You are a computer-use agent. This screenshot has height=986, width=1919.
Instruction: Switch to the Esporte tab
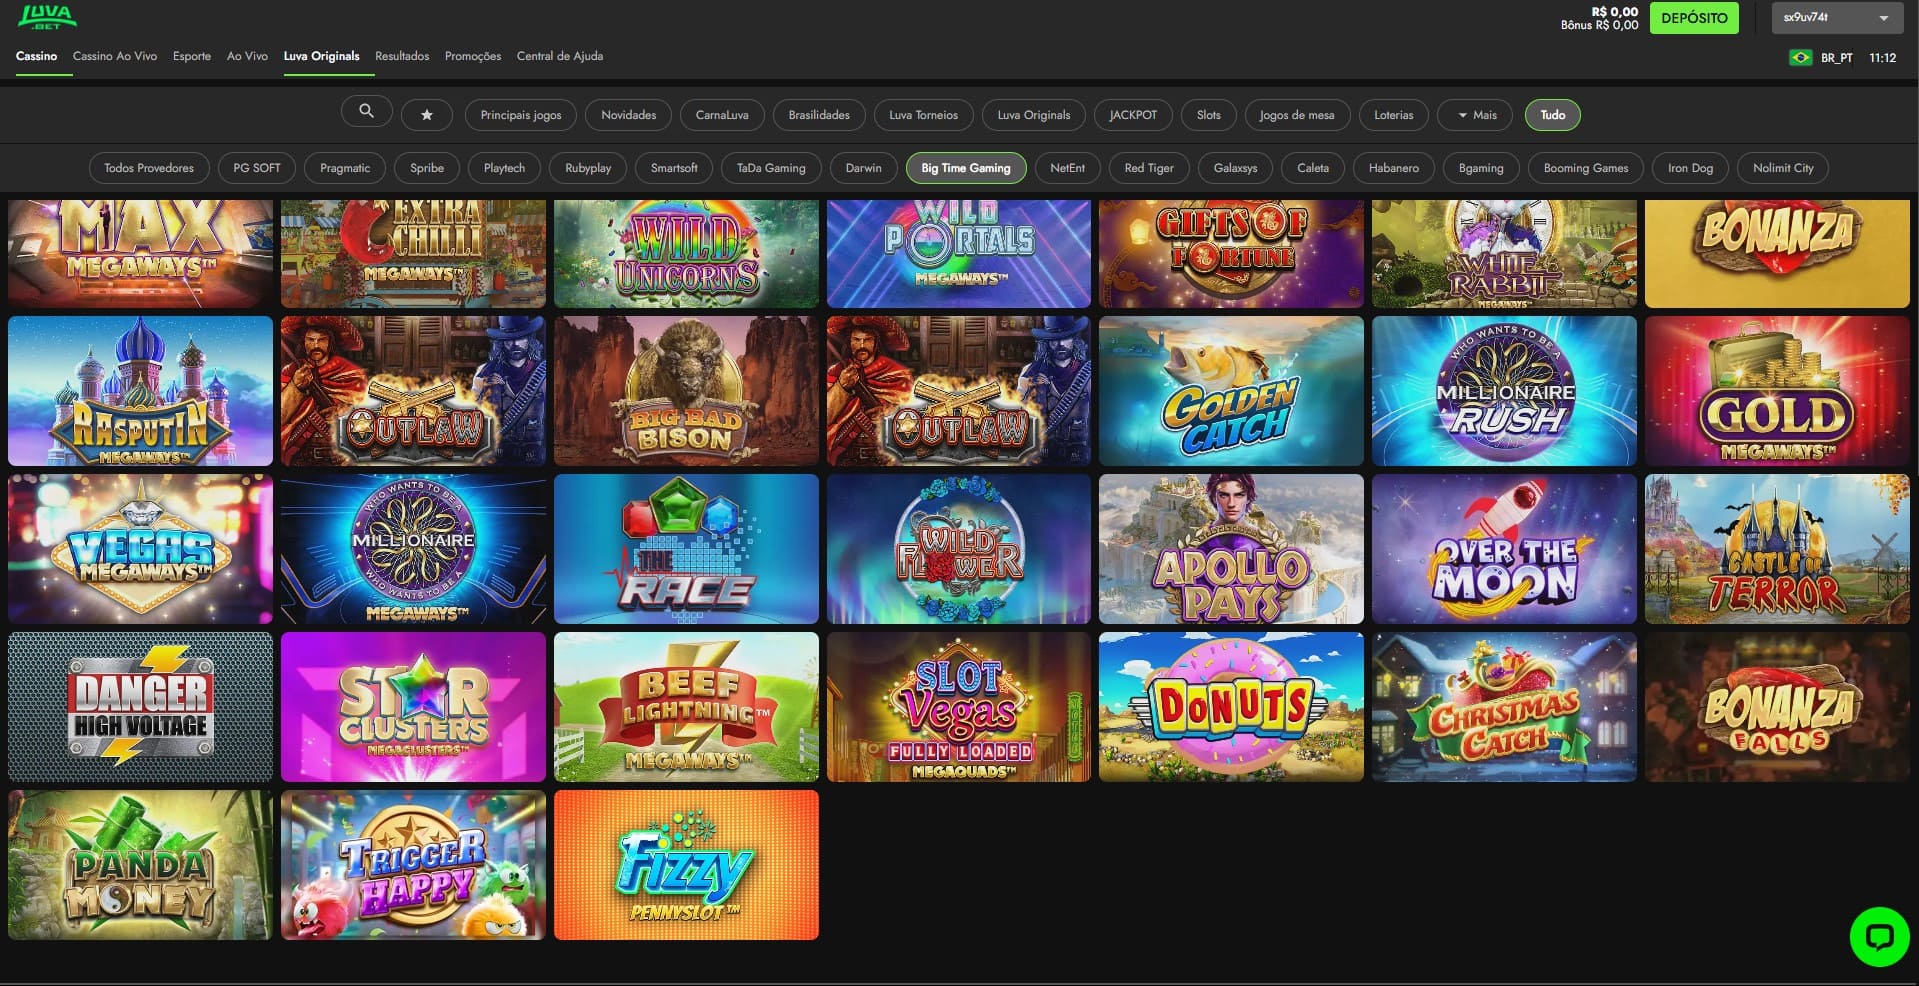point(192,56)
